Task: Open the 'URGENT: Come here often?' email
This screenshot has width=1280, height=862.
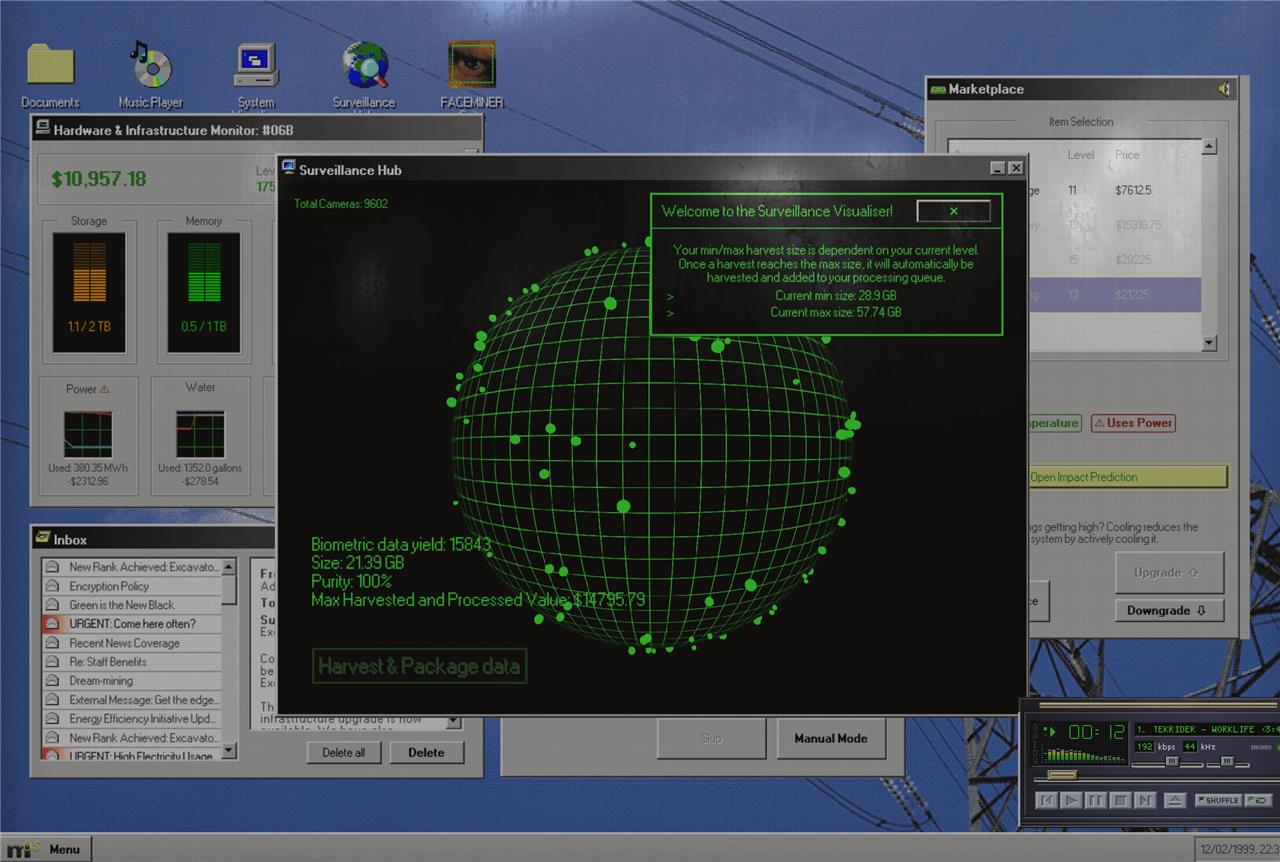Action: tap(132, 624)
